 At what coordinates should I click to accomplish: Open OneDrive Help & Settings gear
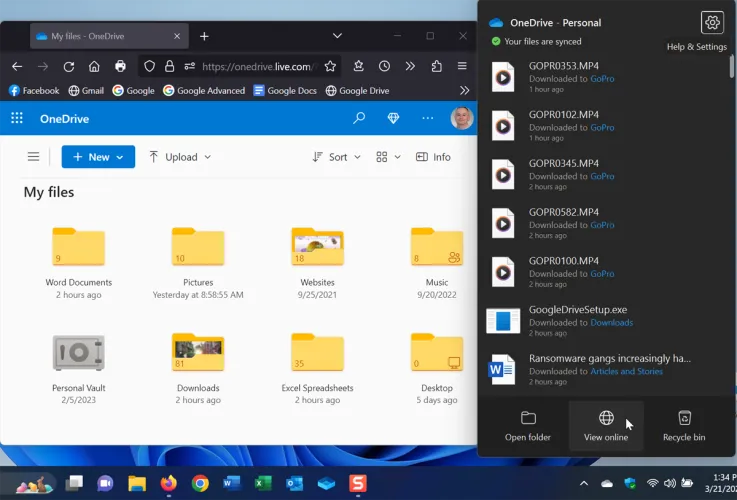711,22
